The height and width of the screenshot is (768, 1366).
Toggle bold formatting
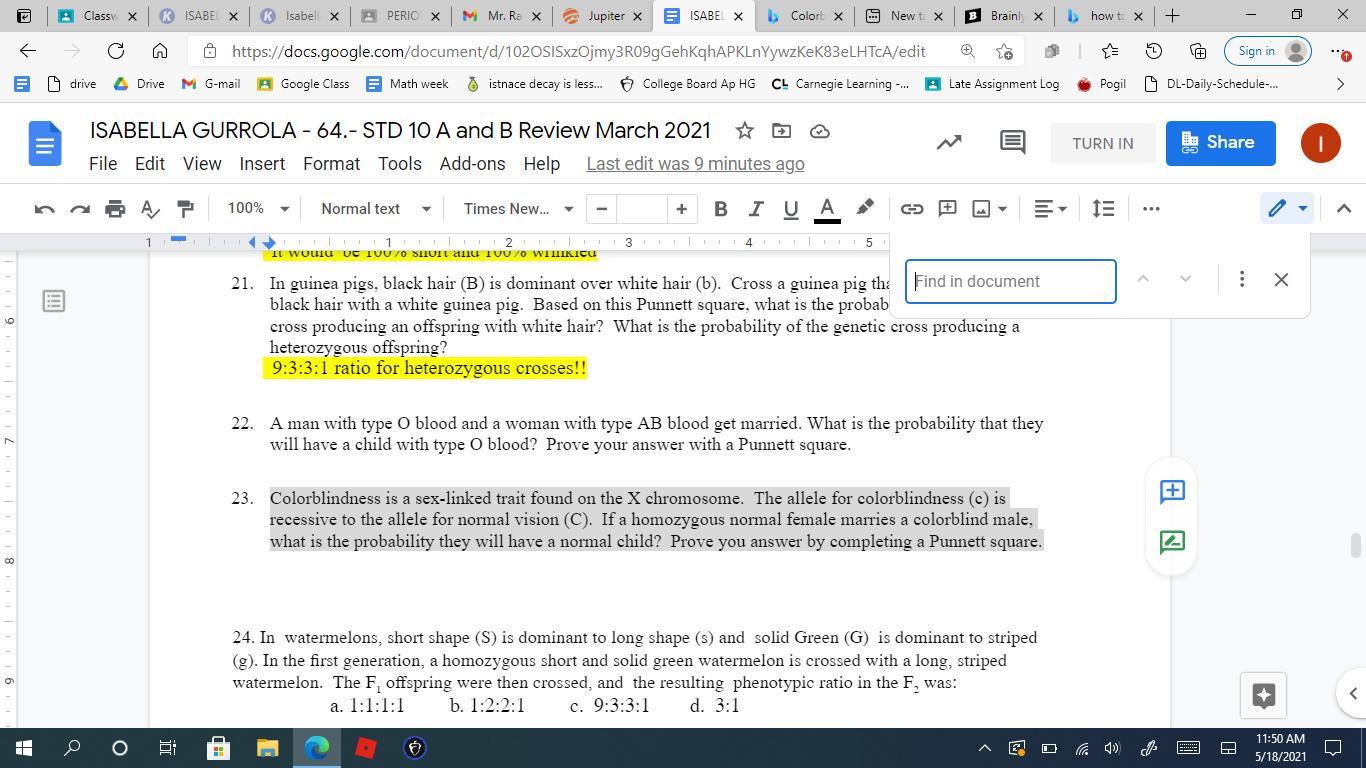tap(720, 208)
